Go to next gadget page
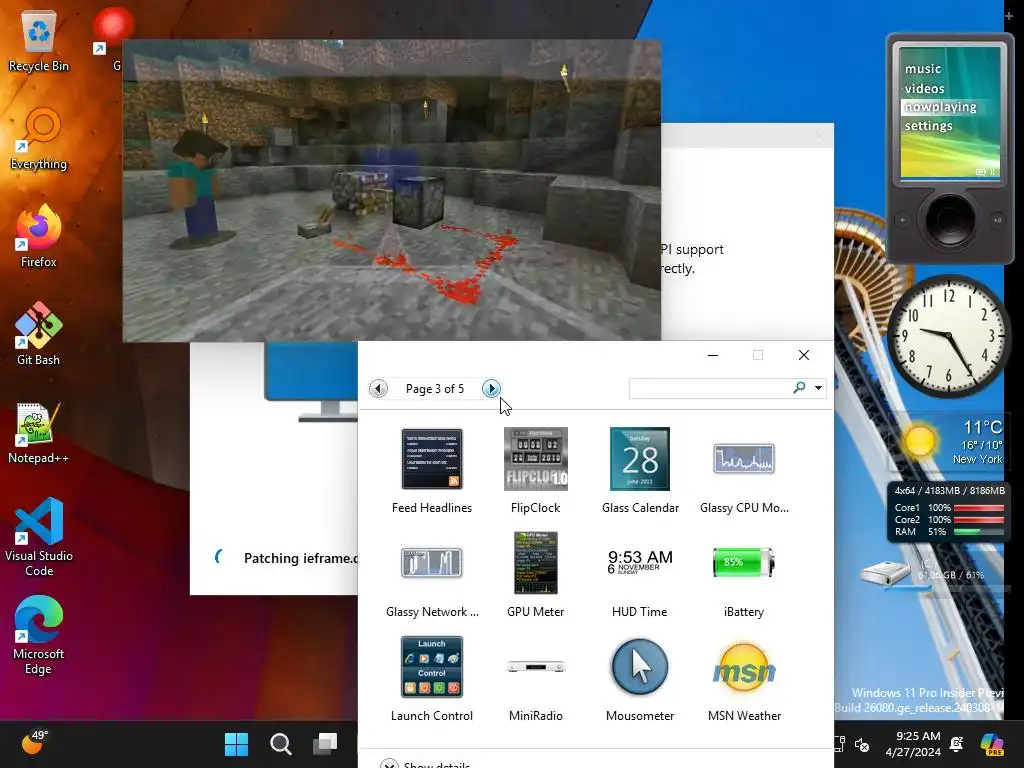This screenshot has width=1024, height=768. pyautogui.click(x=491, y=389)
